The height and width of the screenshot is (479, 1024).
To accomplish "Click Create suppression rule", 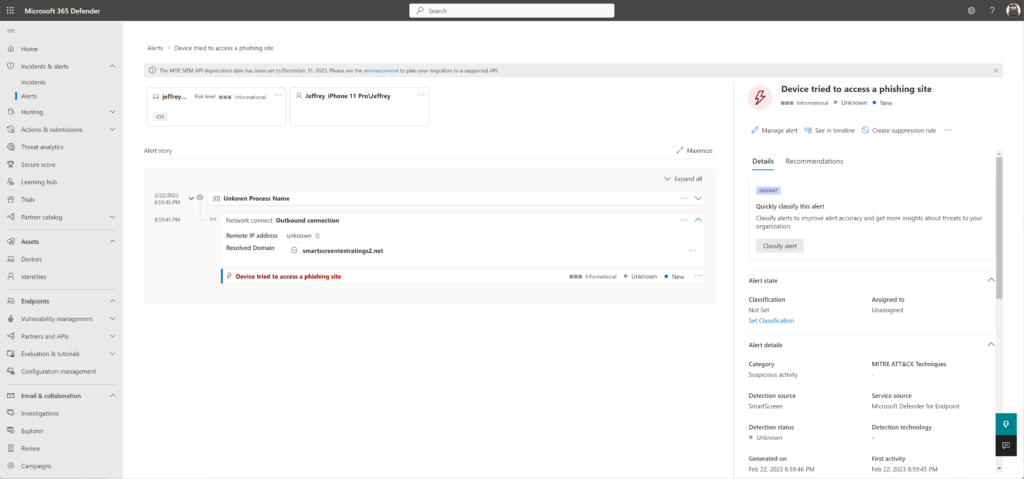I will tap(899, 131).
